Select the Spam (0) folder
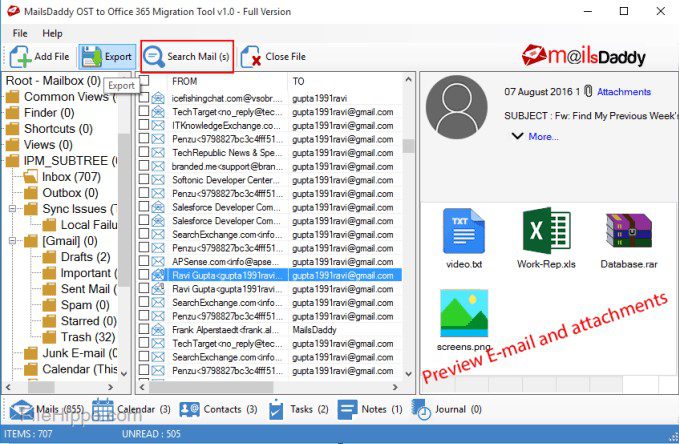Screen dimensions: 679x444 (x=85, y=305)
